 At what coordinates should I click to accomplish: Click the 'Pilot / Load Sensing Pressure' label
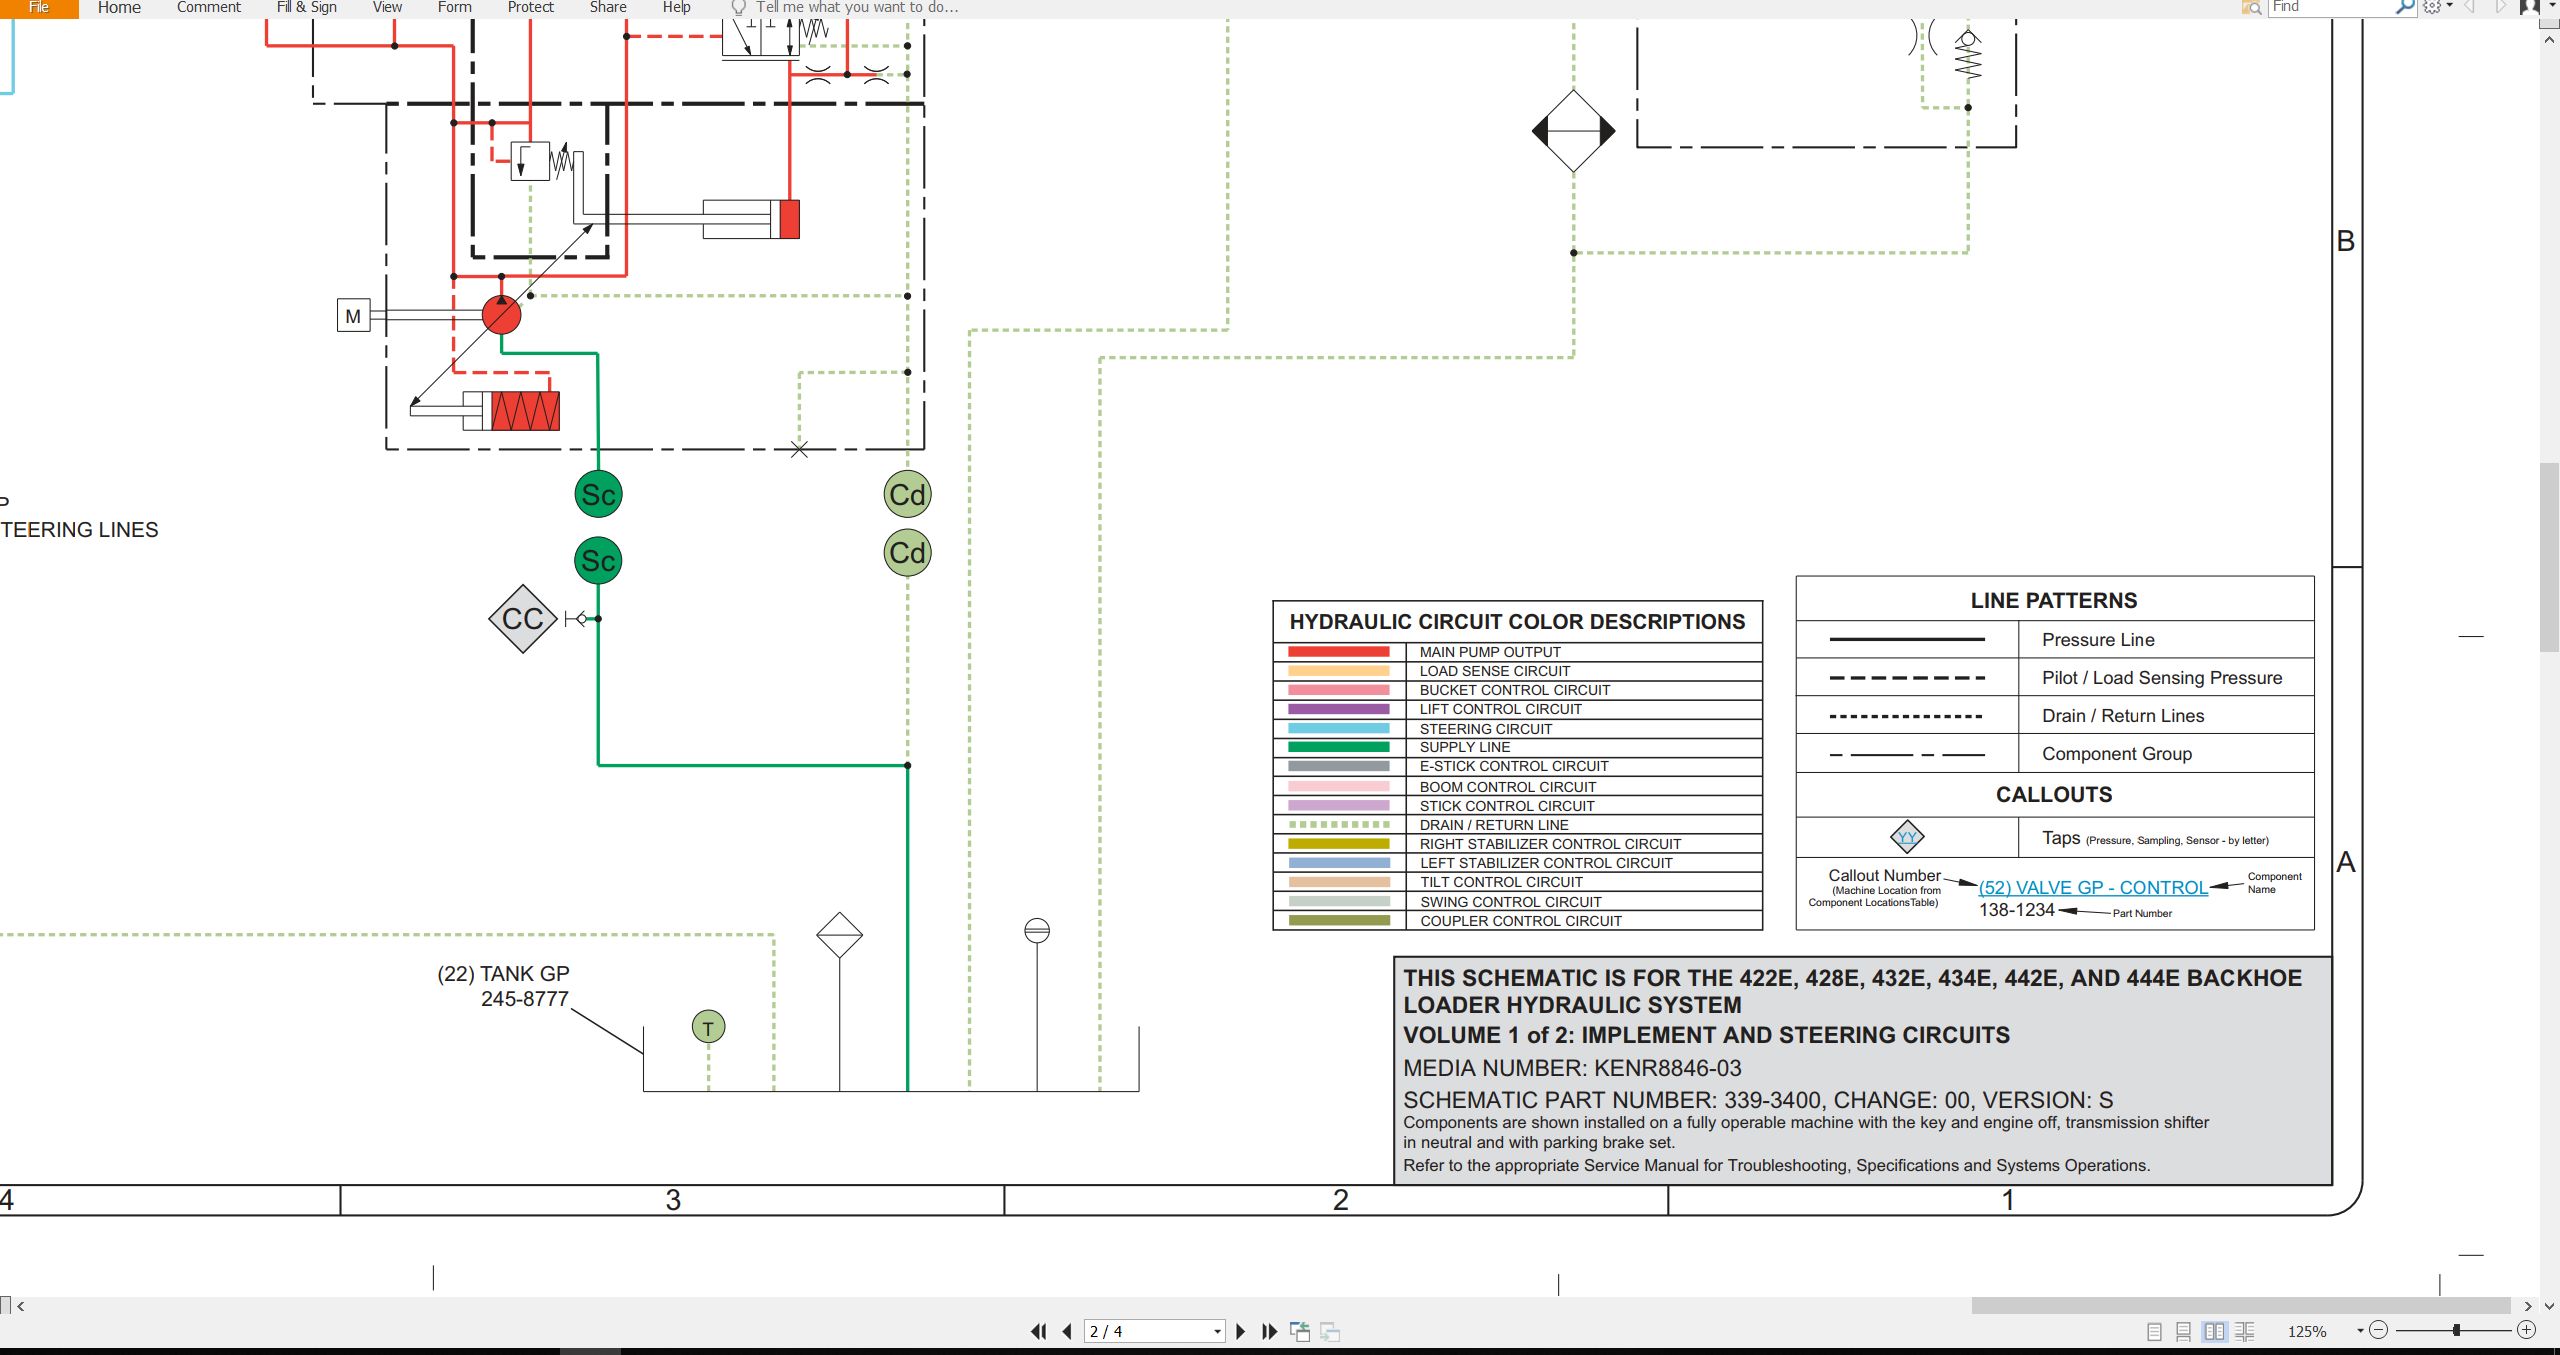point(2162,678)
